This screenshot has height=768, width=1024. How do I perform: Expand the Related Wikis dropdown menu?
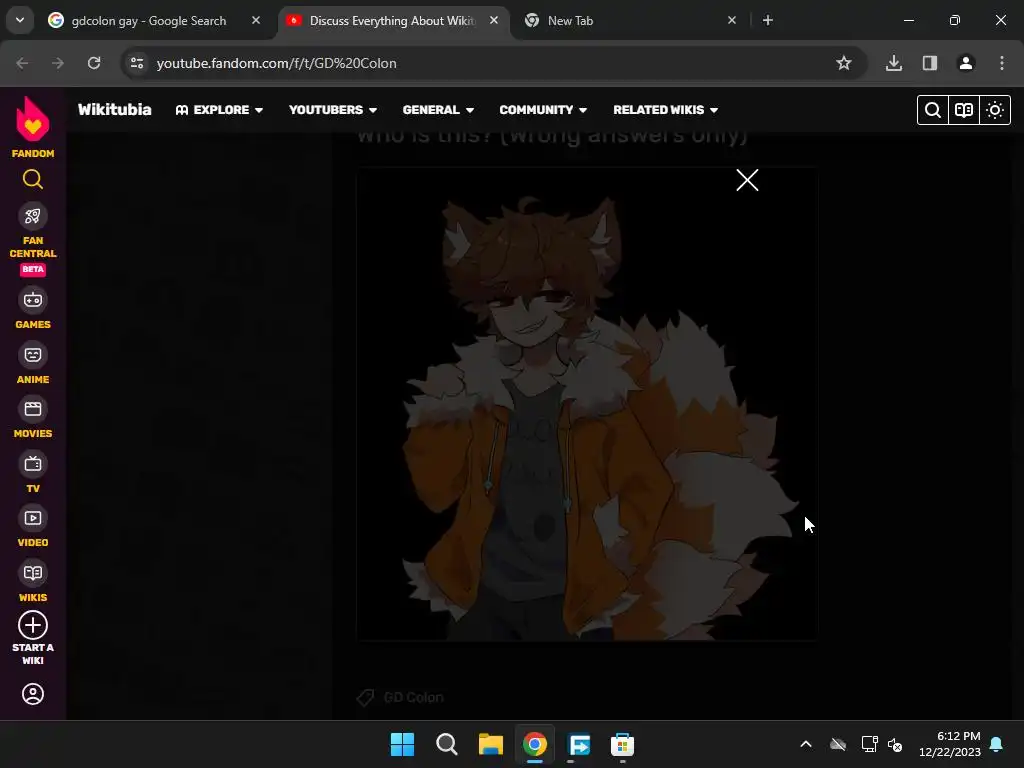[665, 110]
